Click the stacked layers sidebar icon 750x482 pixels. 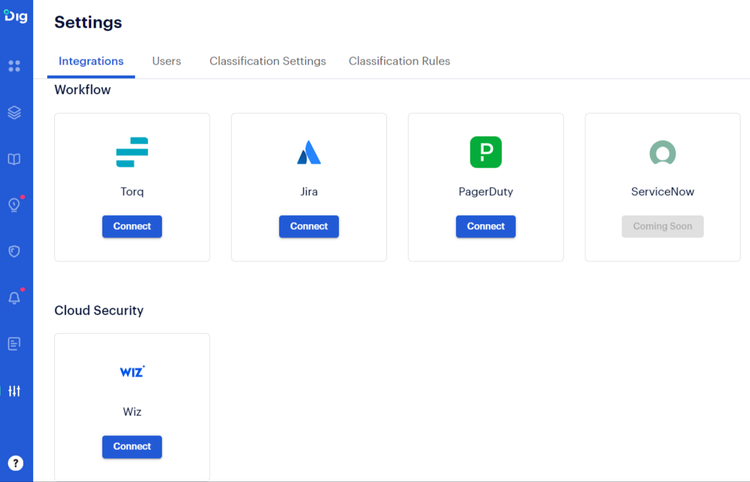[14, 113]
